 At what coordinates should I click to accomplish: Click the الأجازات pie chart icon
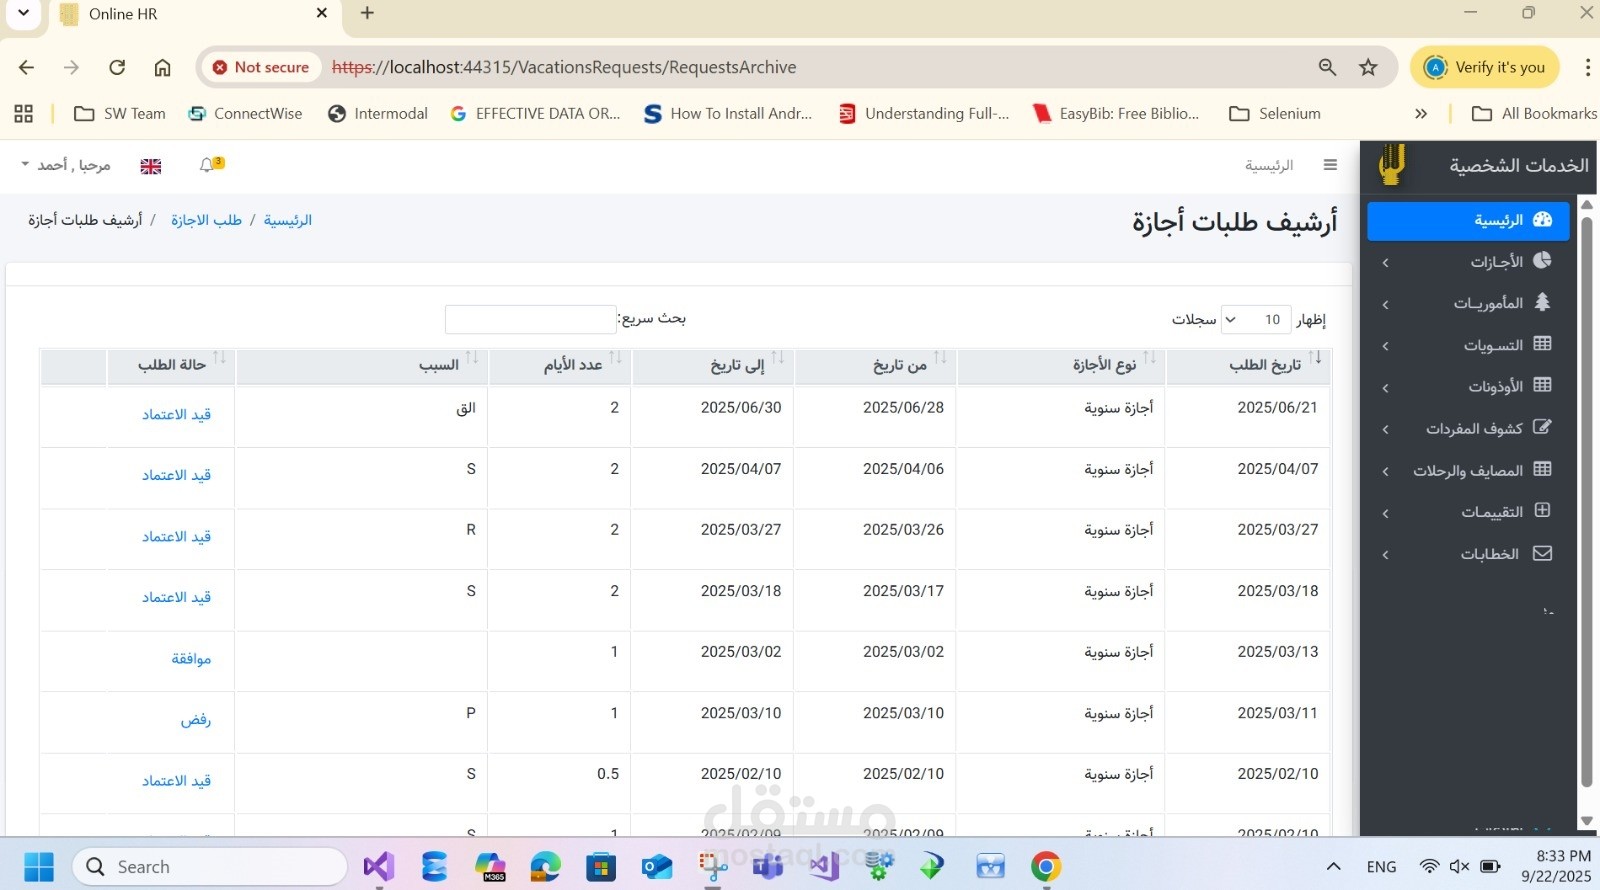[x=1542, y=260]
